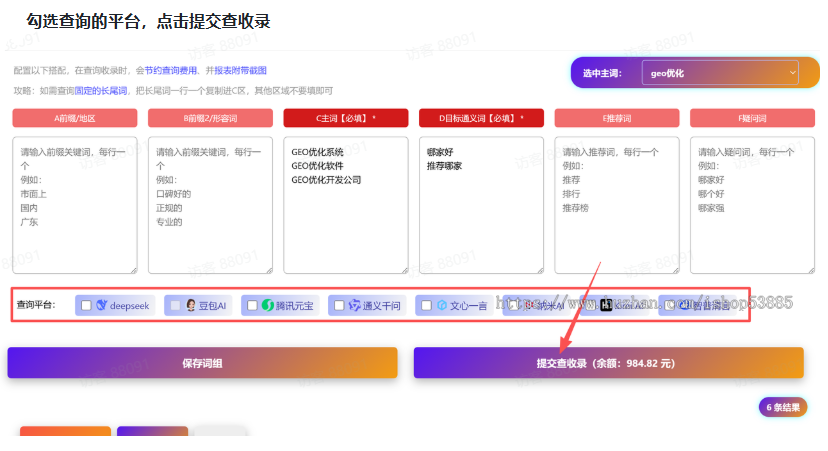Click the 哪家好 line in D目标通义词 textarea
828x451 pixels.
pyautogui.click(x=440, y=152)
